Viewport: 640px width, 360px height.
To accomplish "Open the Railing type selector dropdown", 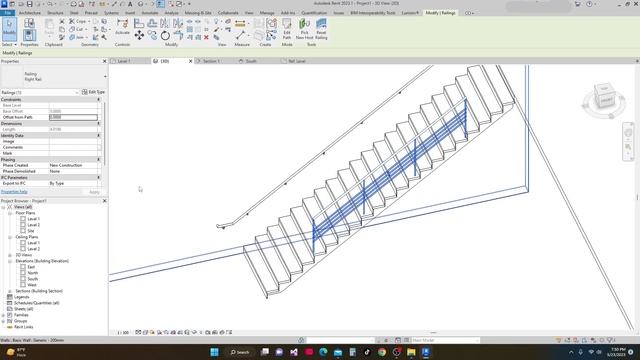I will pyautogui.click(x=105, y=77).
